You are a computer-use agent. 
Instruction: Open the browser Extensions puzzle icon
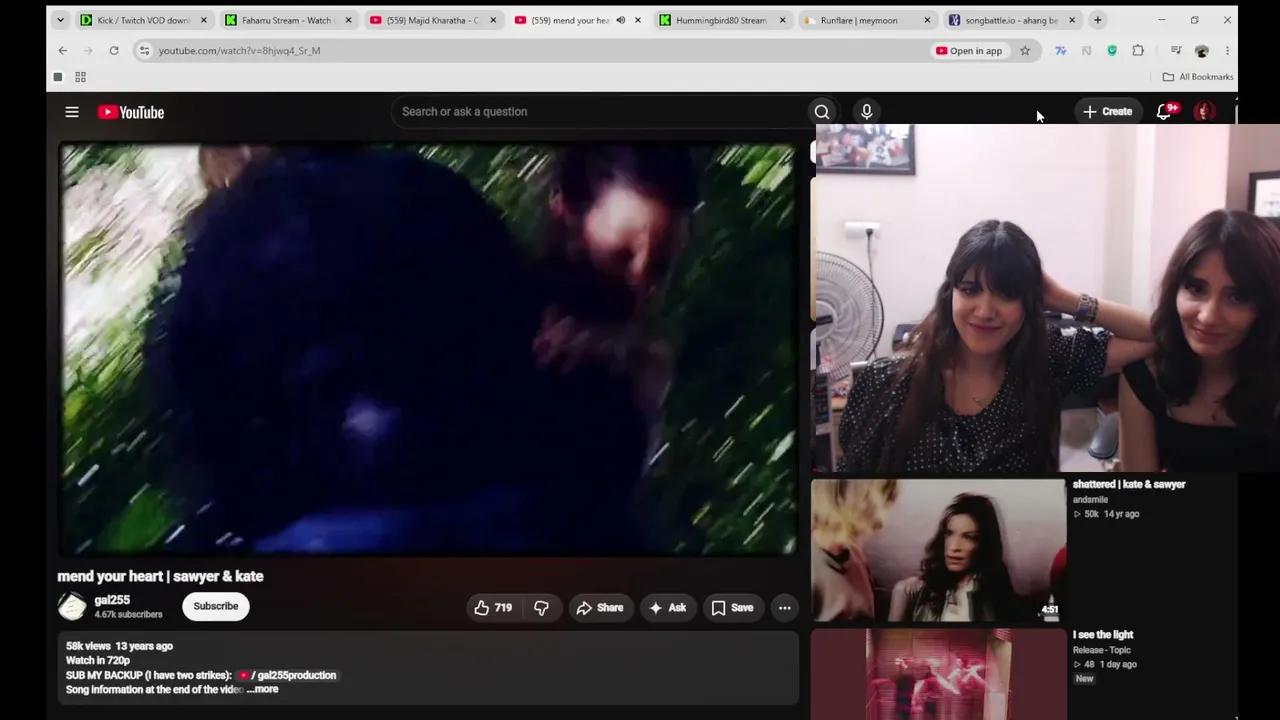(1138, 50)
